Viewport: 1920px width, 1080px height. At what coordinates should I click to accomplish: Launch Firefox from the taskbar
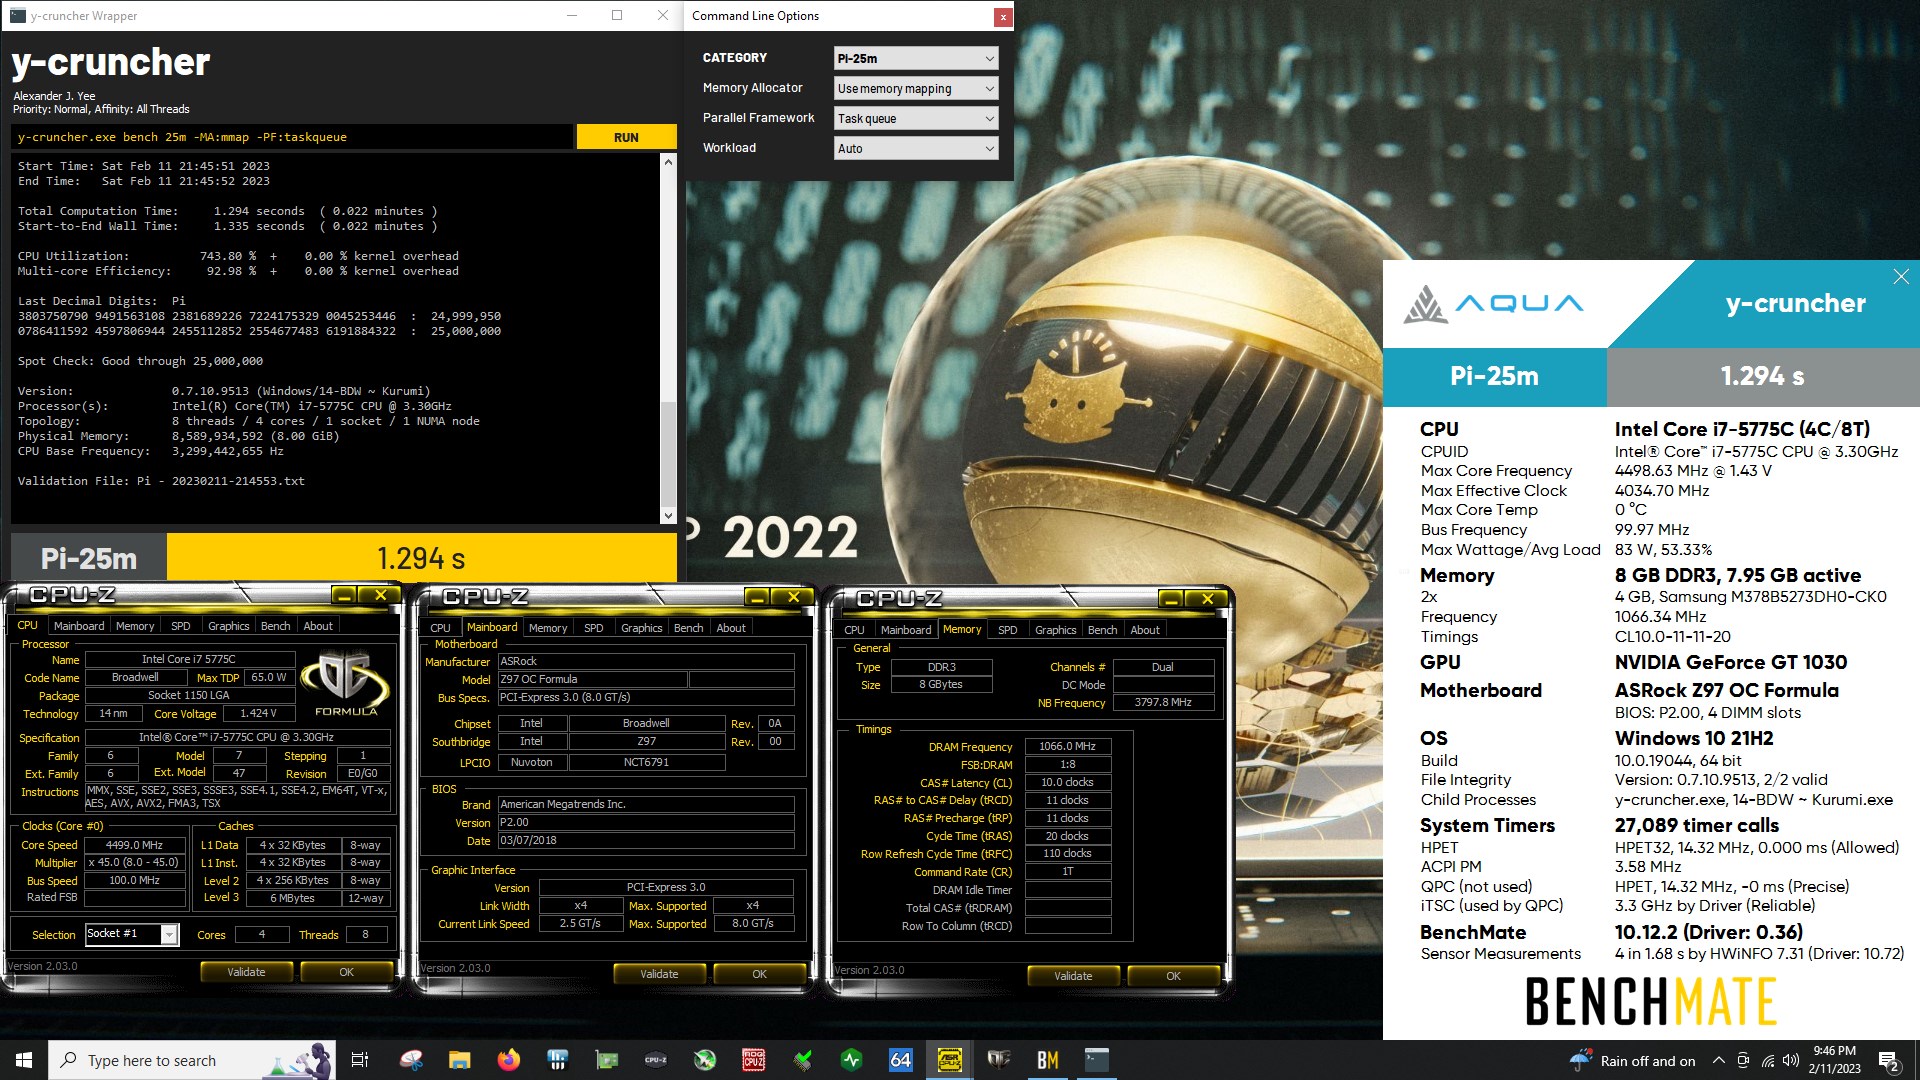pos(509,1060)
